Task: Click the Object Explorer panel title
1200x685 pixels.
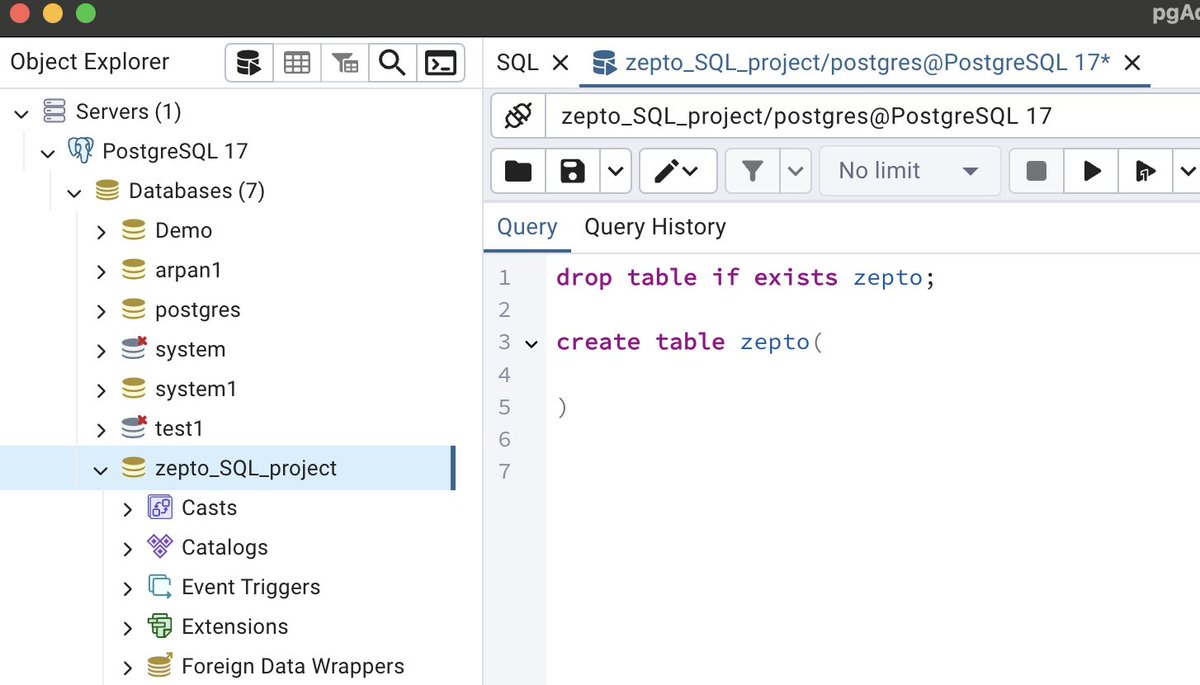Action: [x=90, y=62]
